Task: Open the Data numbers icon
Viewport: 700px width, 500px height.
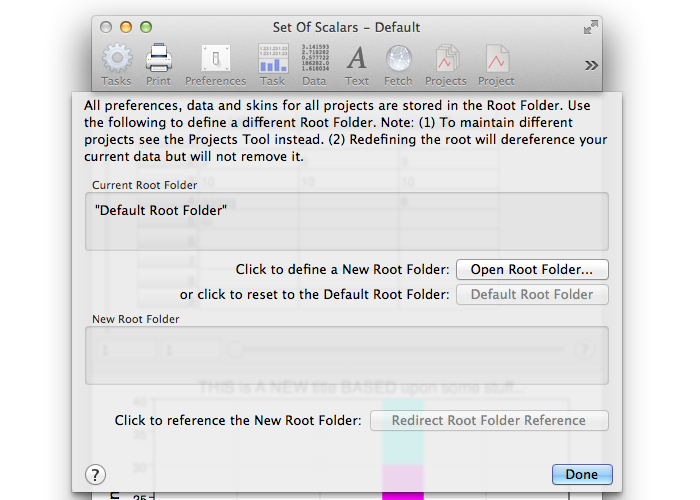Action: coord(315,58)
